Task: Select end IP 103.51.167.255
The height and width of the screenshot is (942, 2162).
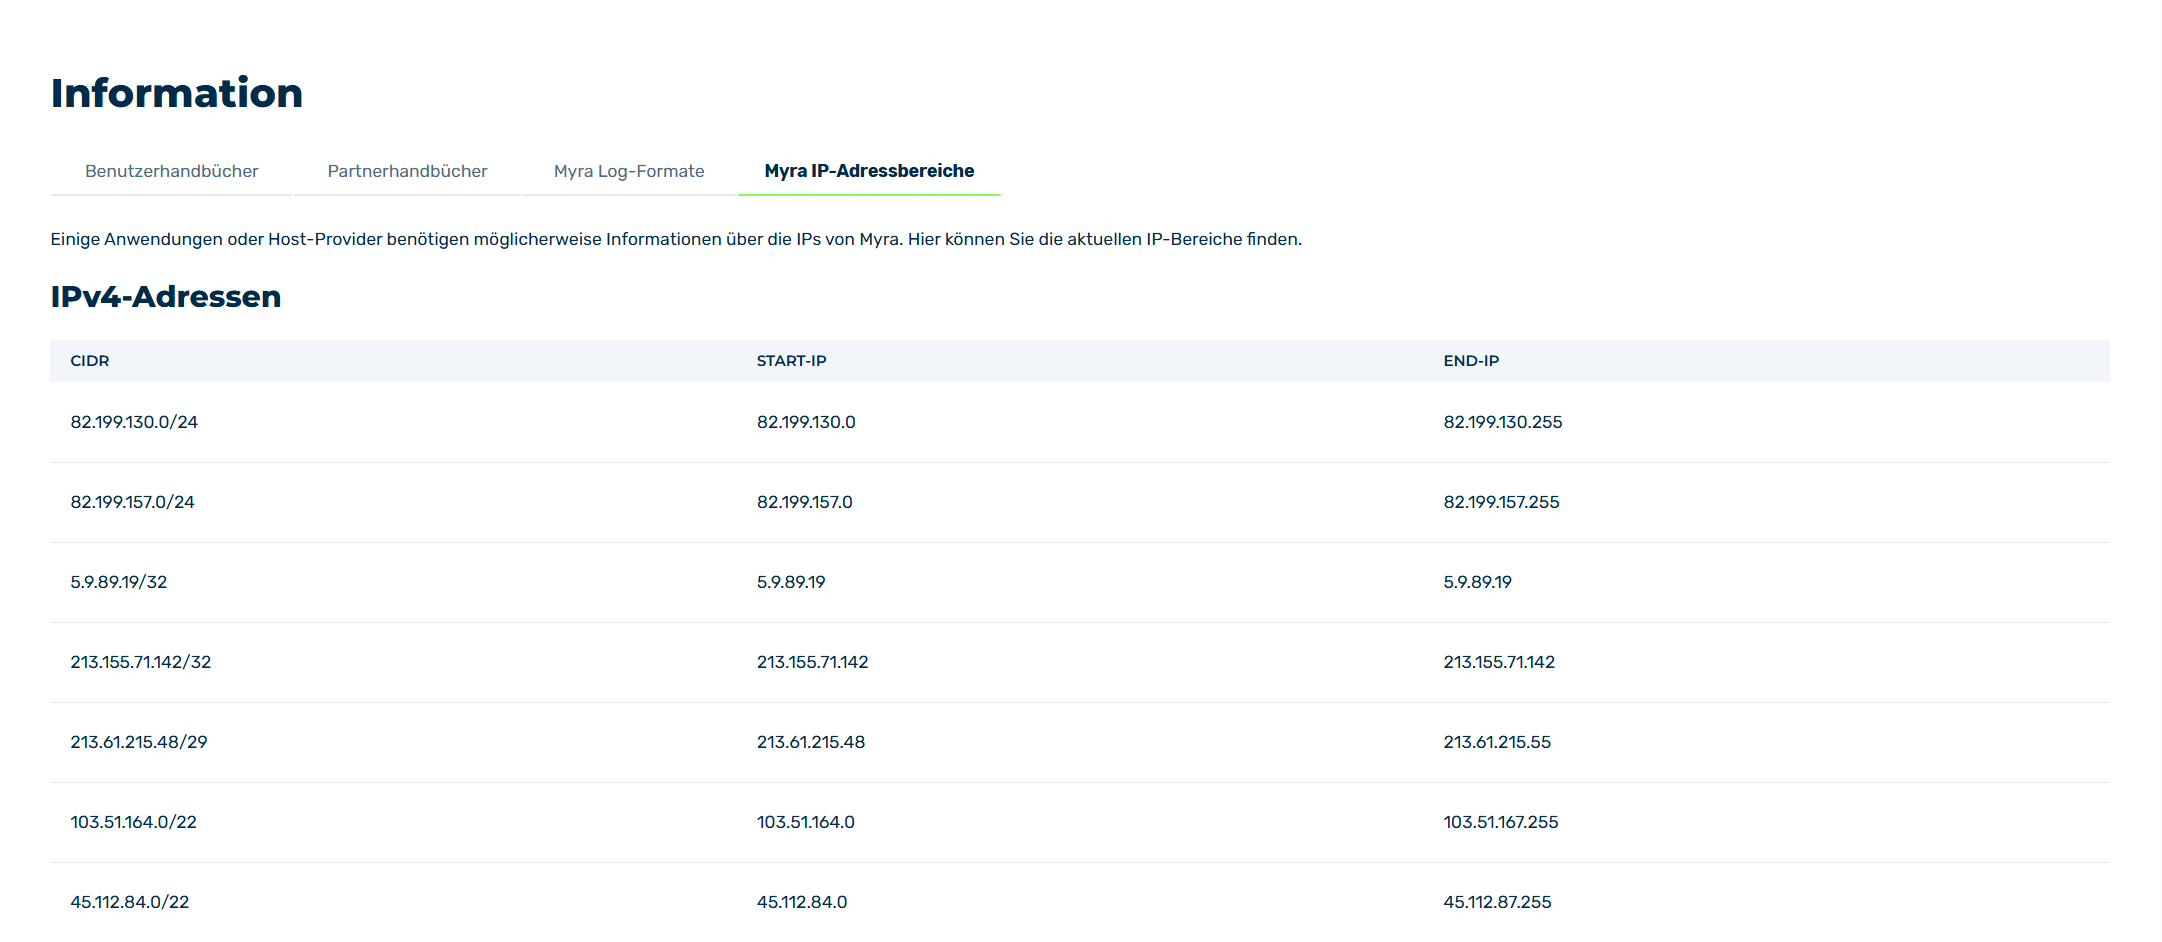Action: point(1501,822)
